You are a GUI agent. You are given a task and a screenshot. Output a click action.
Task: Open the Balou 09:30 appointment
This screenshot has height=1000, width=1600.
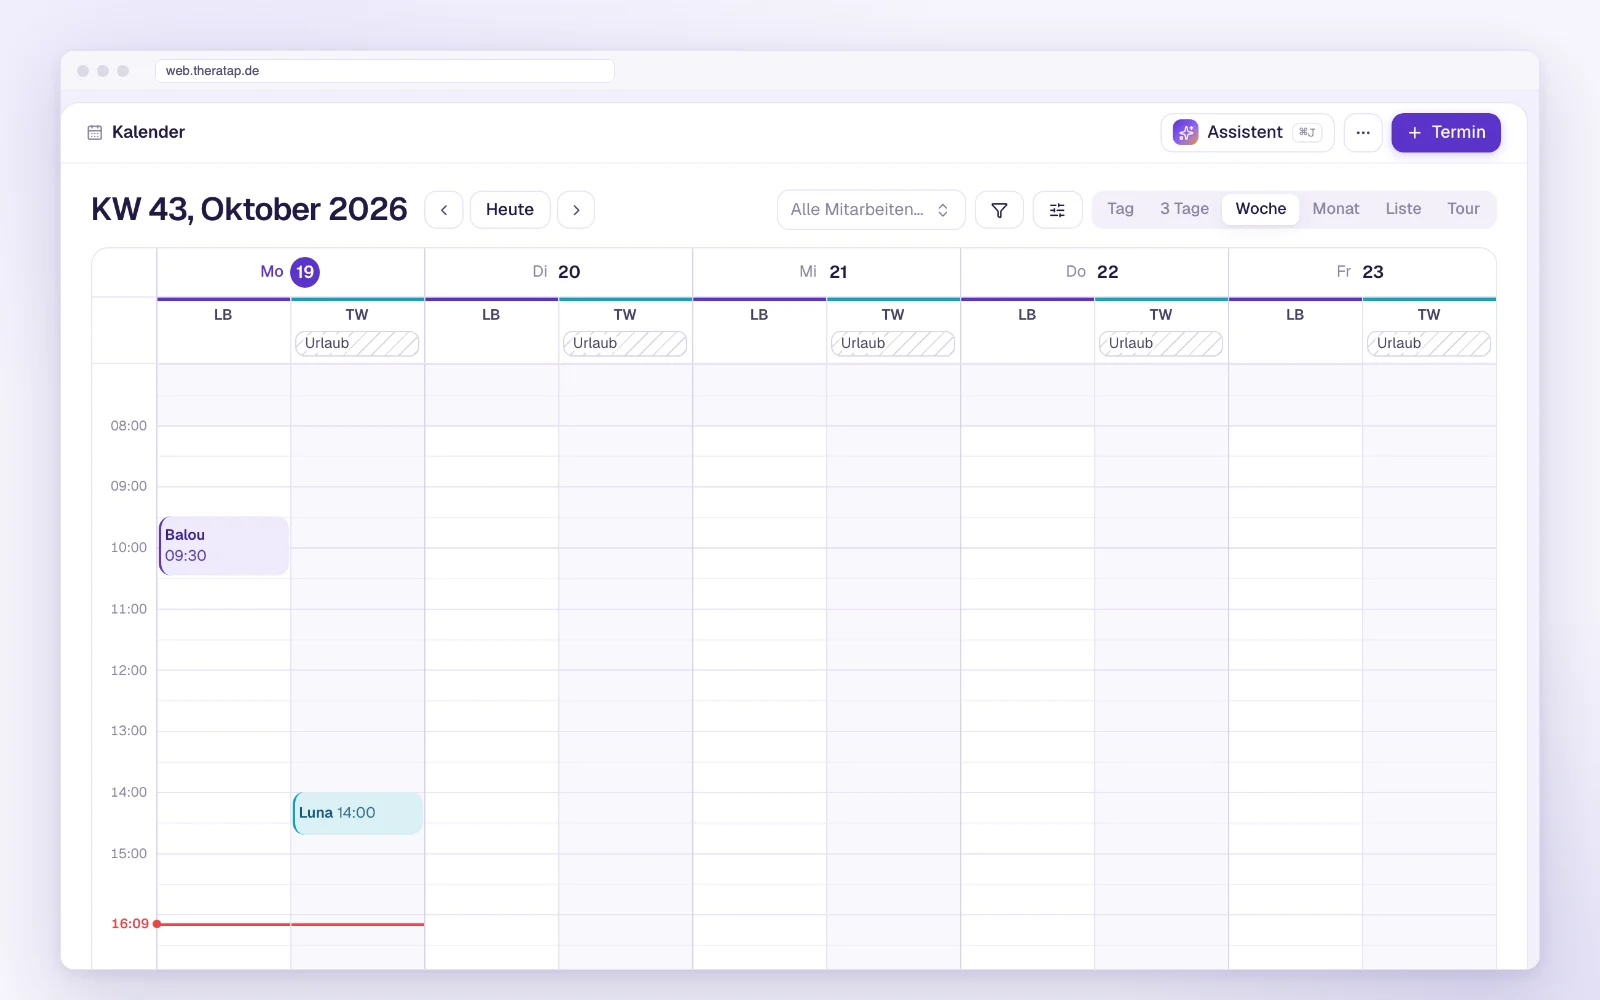224,546
